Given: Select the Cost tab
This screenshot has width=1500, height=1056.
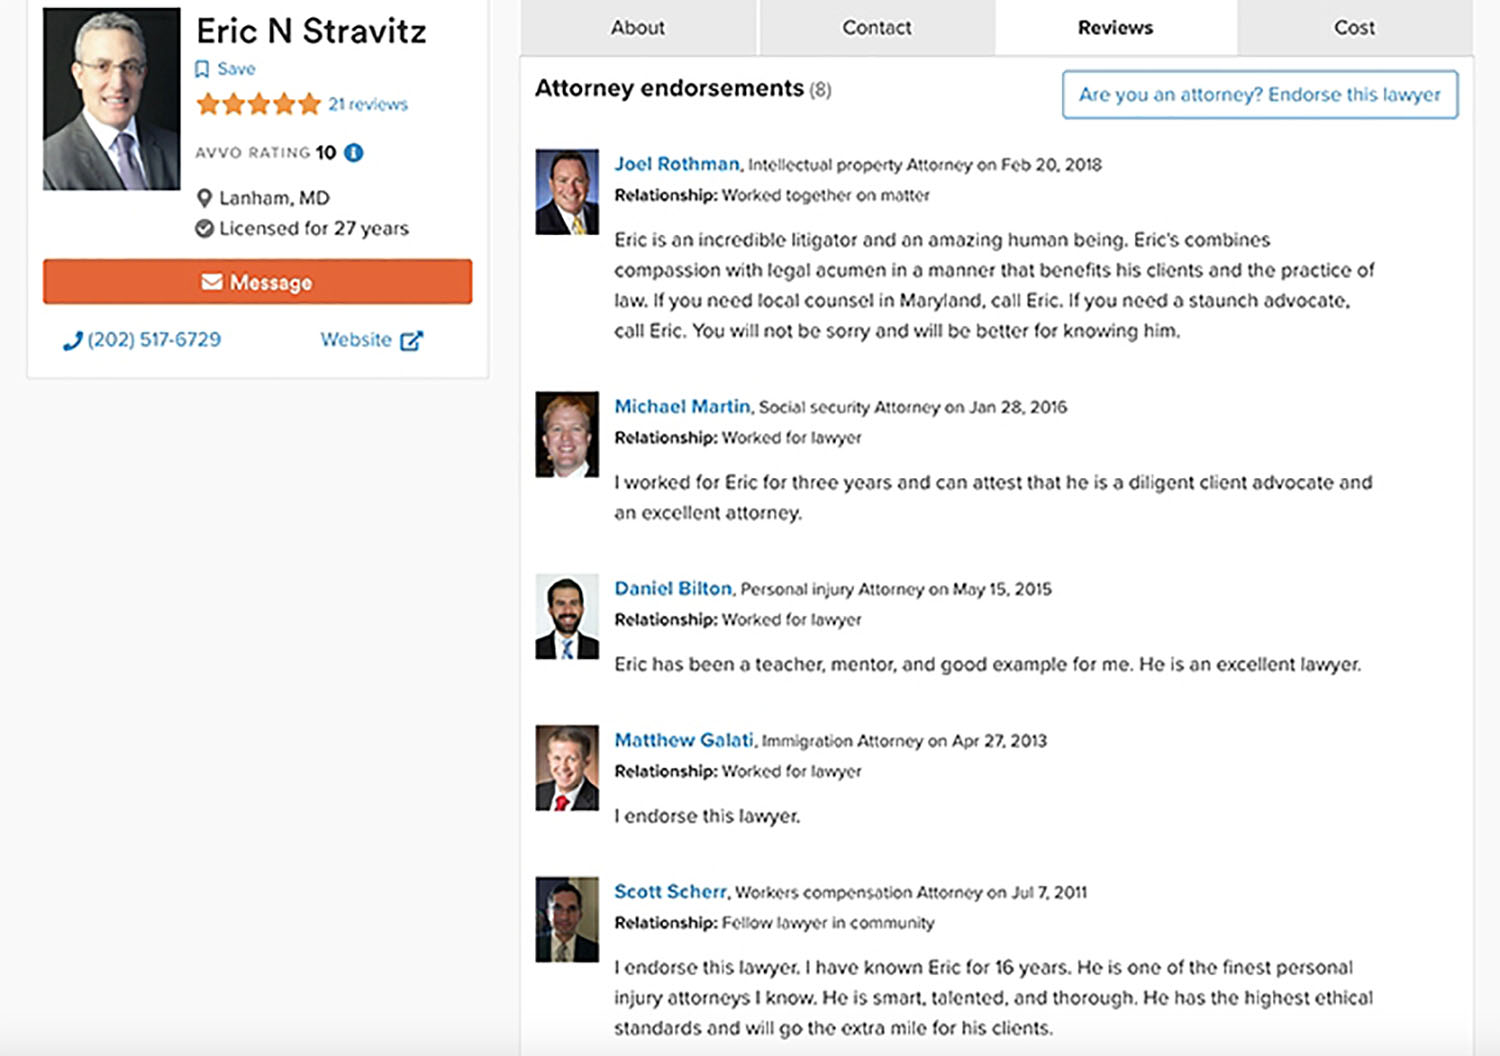Looking at the screenshot, I should tap(1354, 27).
